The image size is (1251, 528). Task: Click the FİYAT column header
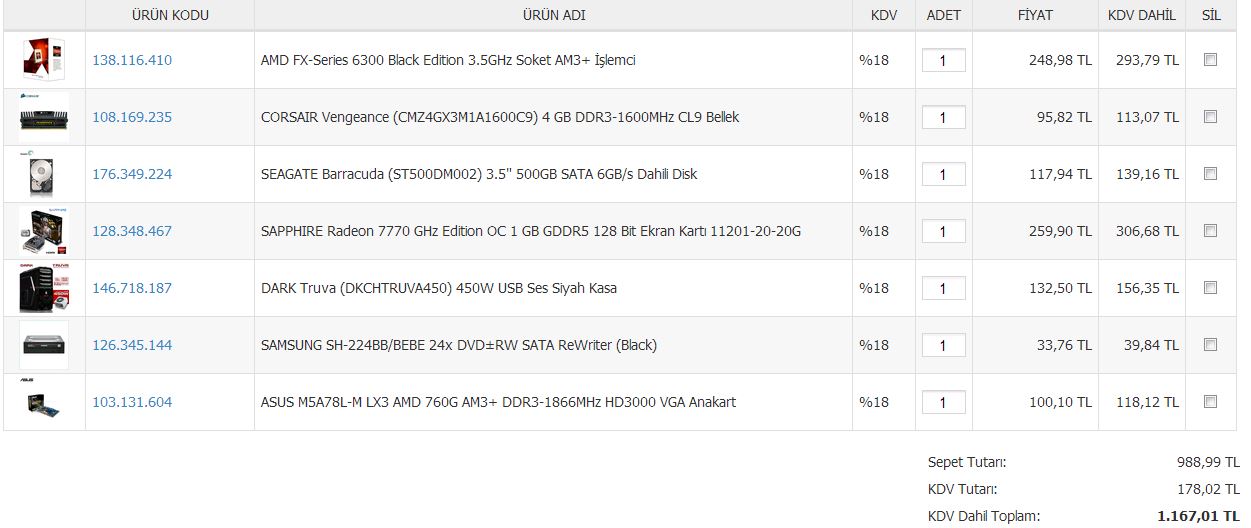click(x=1035, y=15)
